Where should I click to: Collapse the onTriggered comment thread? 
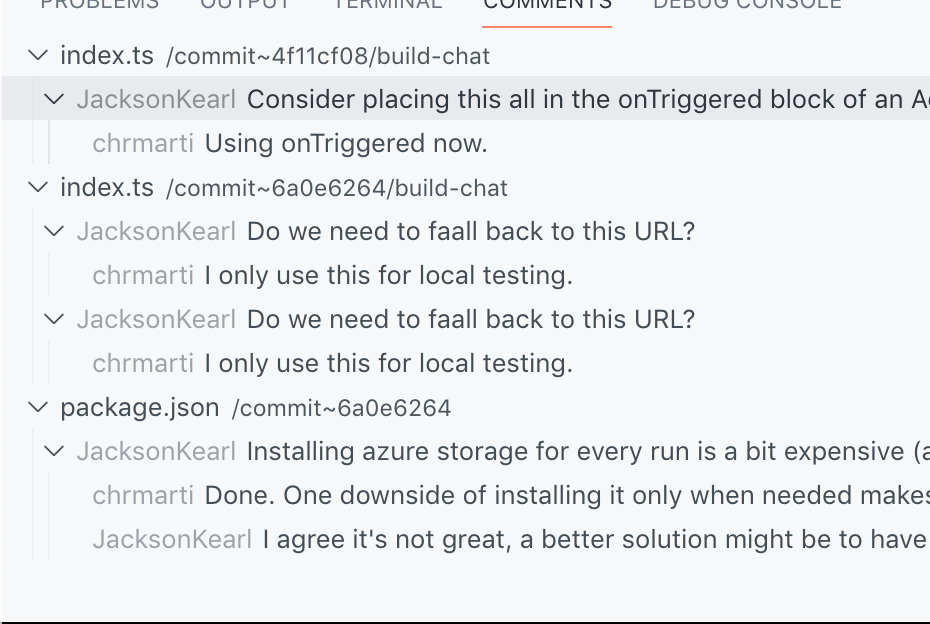[53, 99]
